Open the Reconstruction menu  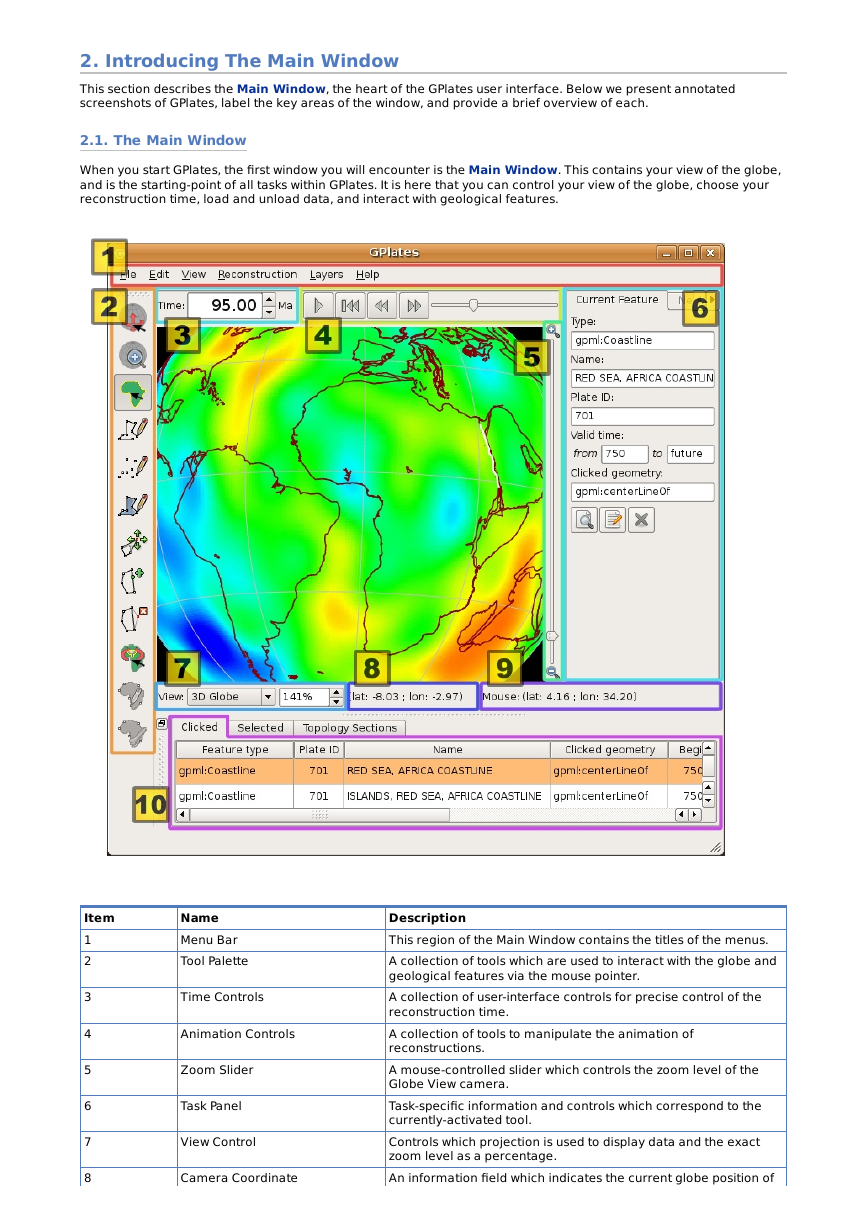(x=257, y=274)
